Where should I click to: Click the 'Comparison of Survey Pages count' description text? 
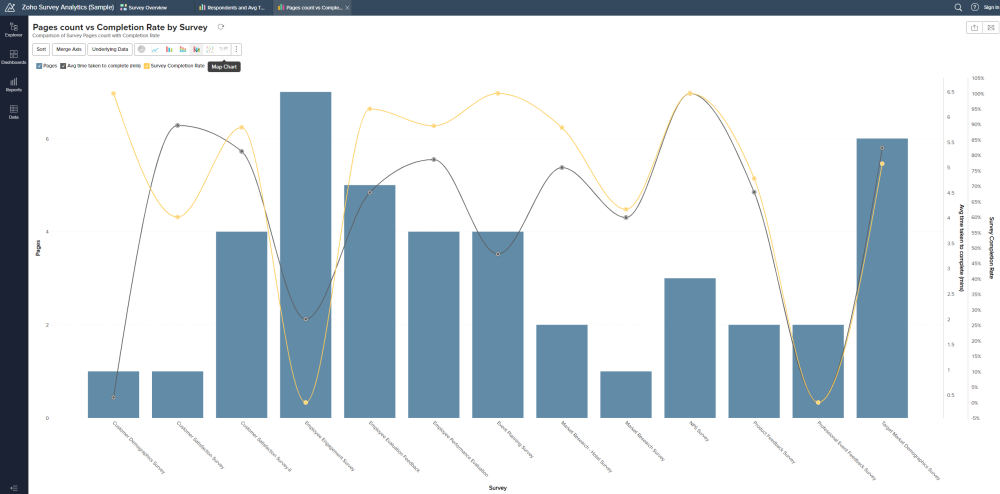(96, 36)
